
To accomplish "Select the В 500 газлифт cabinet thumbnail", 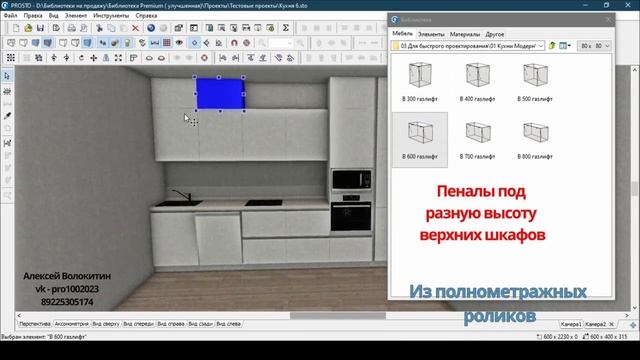I will coord(535,82).
